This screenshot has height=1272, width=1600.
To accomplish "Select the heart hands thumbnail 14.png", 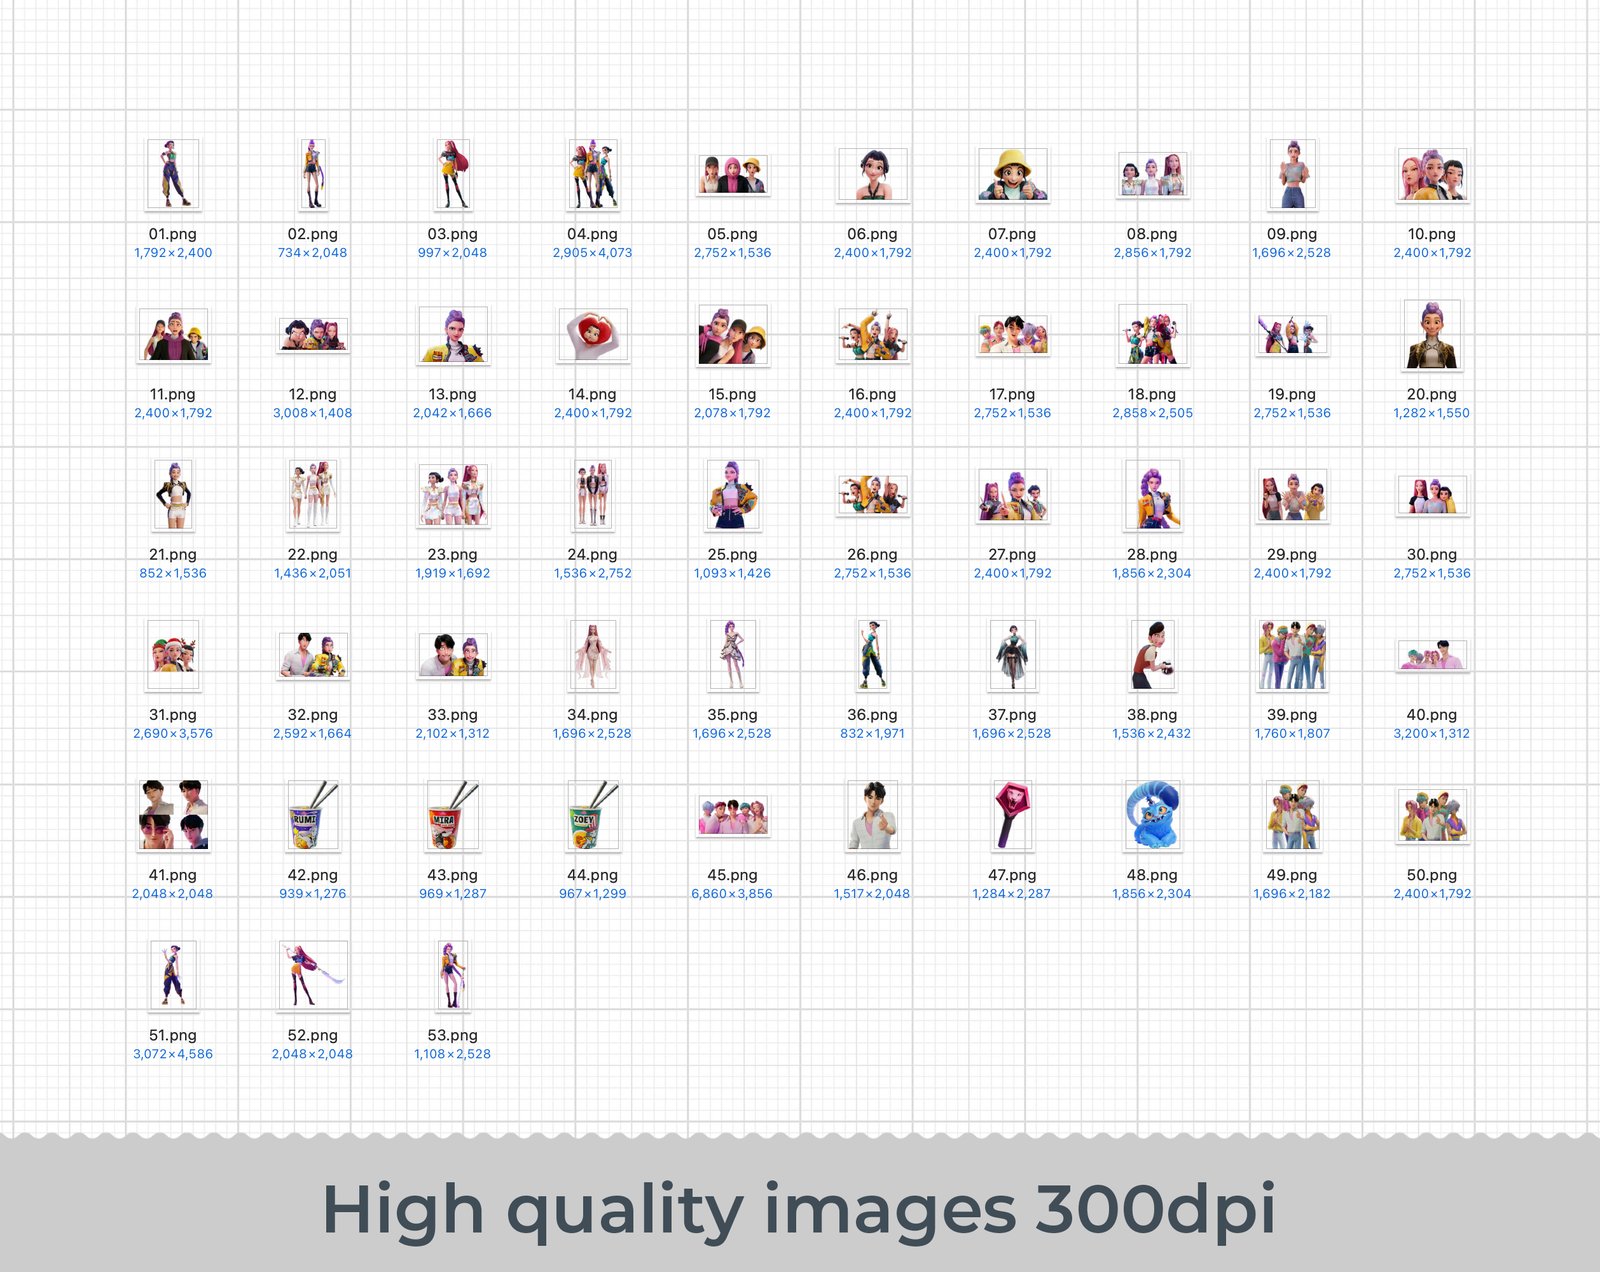I will coord(592,335).
